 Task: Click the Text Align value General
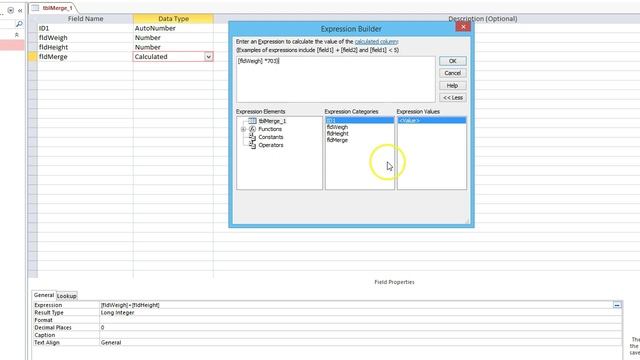pos(361,342)
